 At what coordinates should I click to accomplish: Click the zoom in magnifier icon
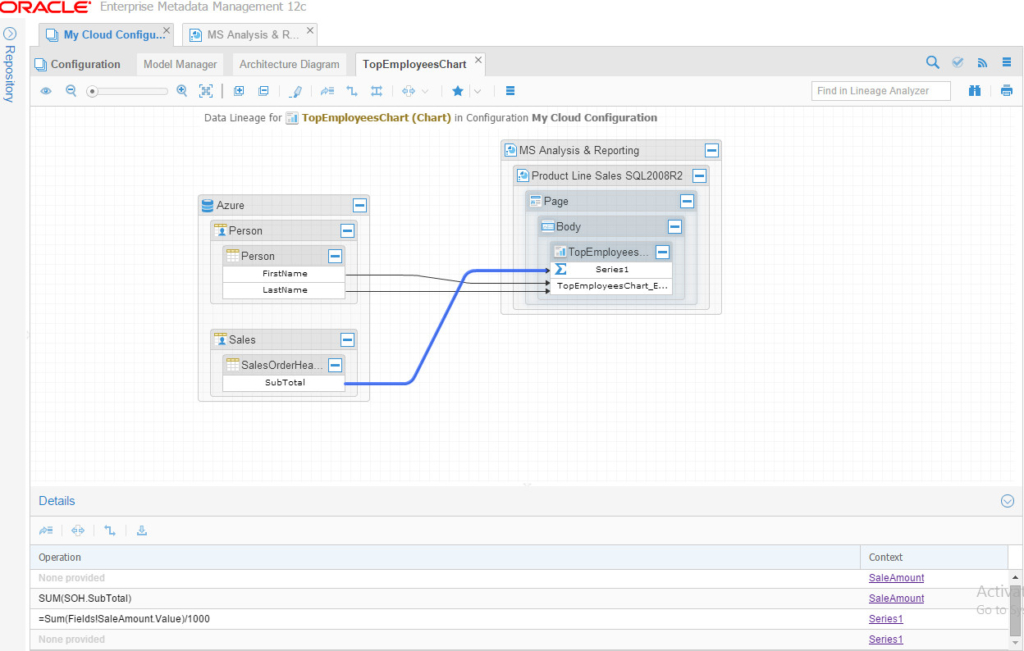182,91
